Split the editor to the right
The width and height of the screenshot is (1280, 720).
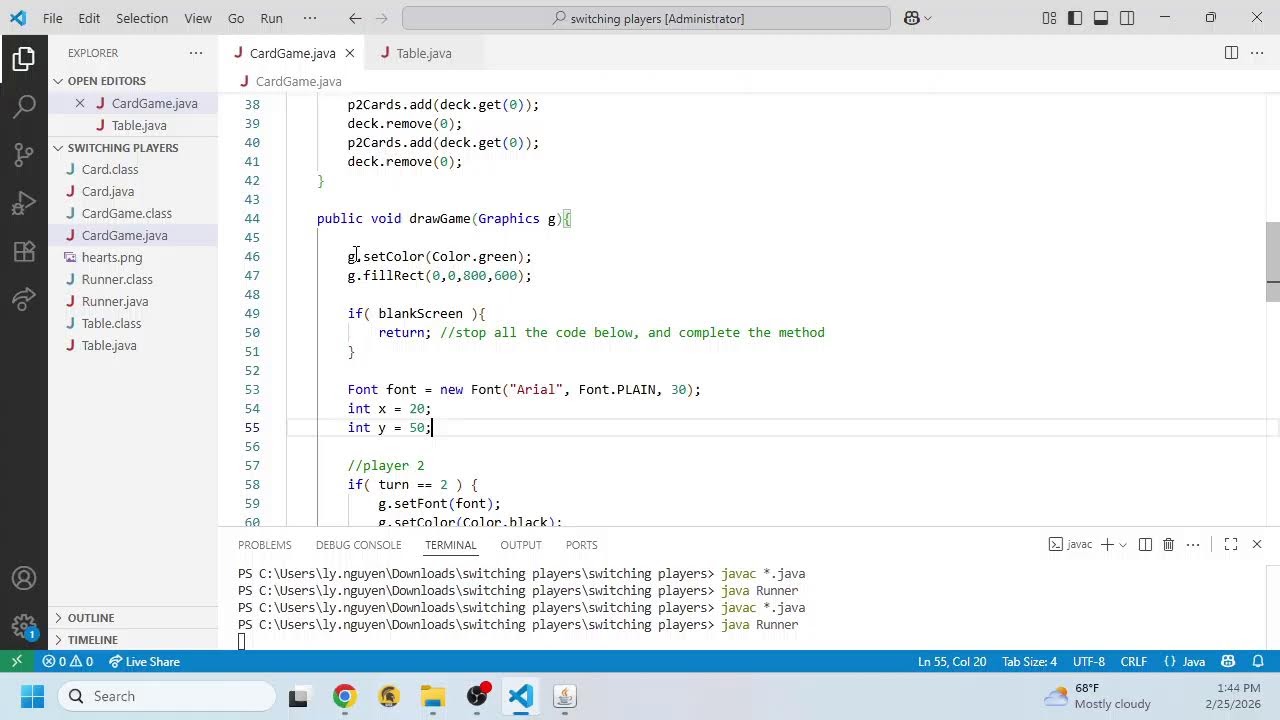tap(1231, 53)
